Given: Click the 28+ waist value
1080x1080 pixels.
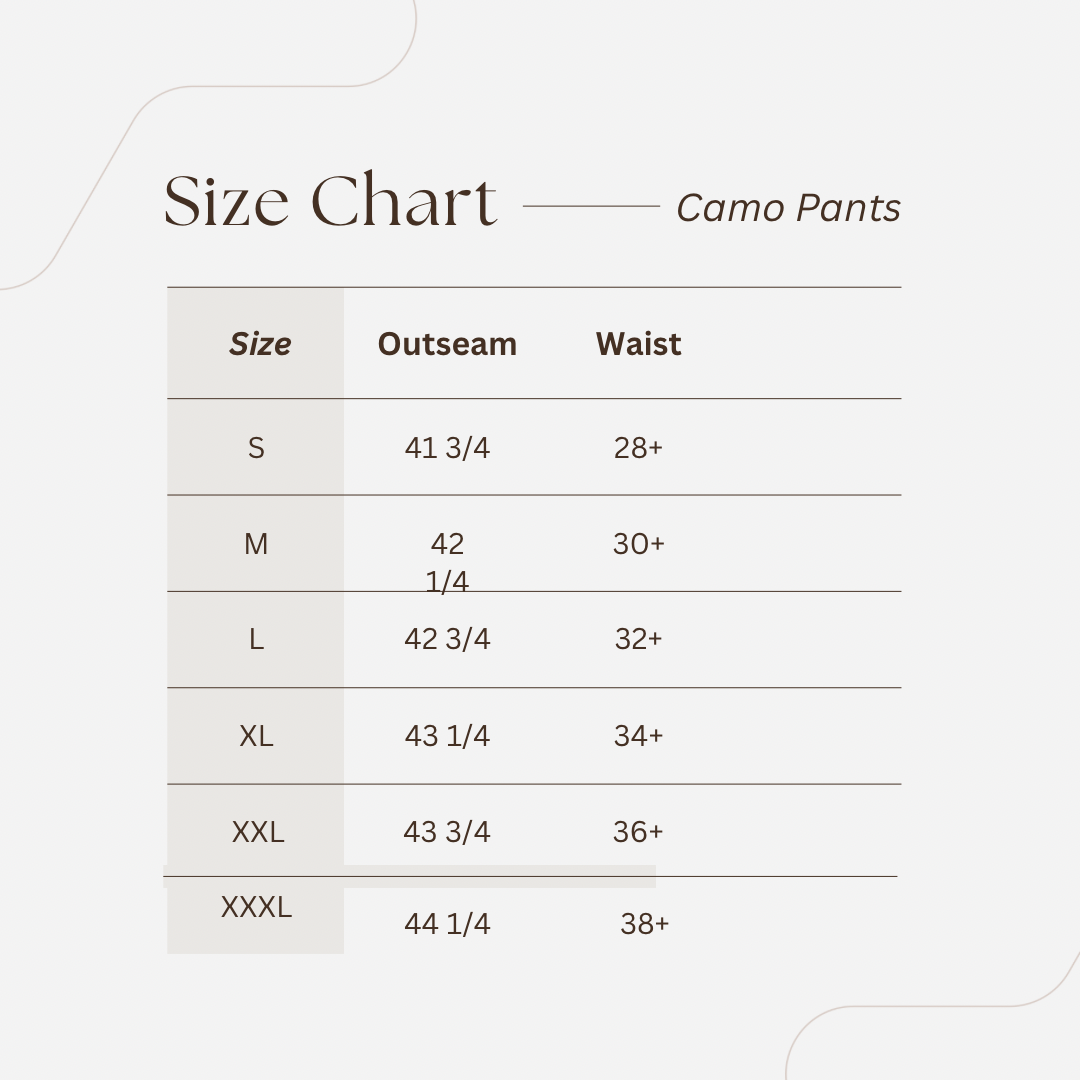Looking at the screenshot, I should pos(638,448).
